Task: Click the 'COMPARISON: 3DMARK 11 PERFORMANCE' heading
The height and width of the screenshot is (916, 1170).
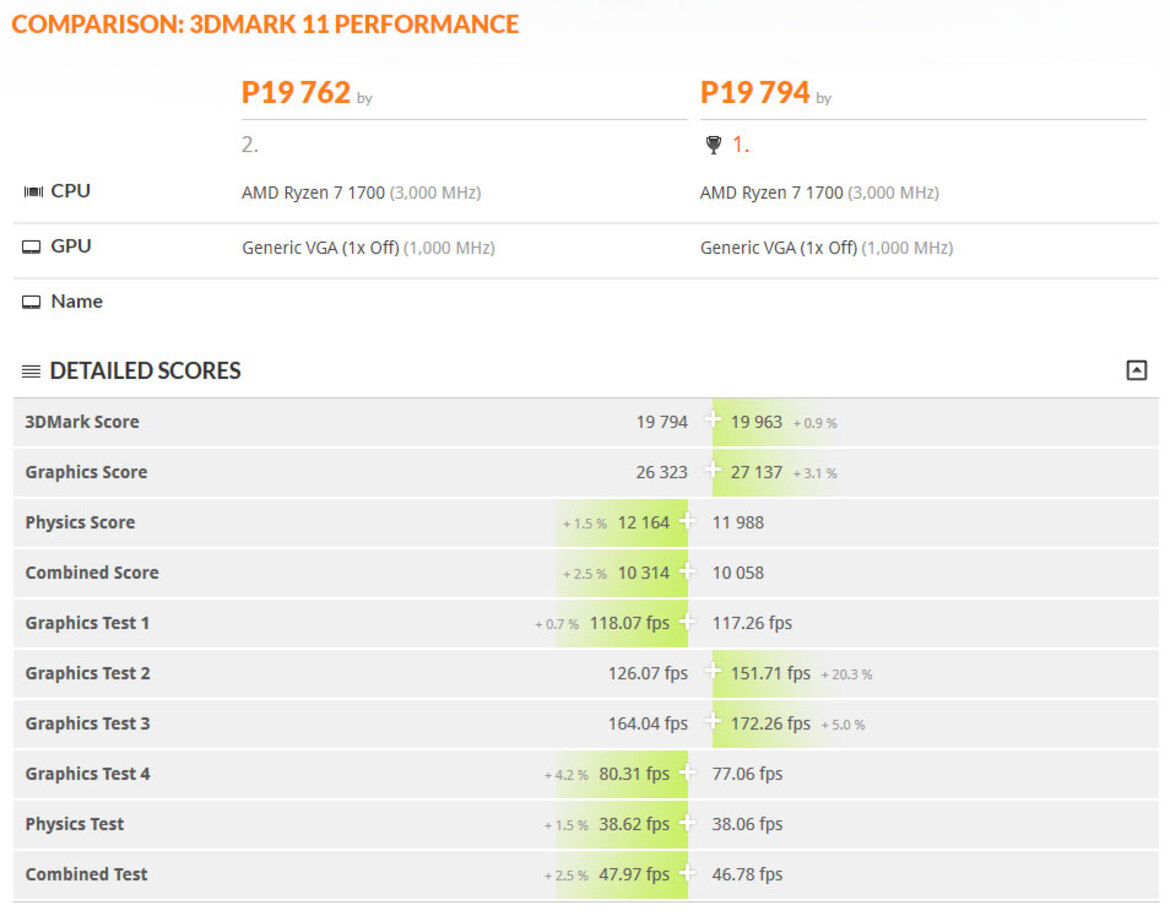Action: [x=265, y=24]
